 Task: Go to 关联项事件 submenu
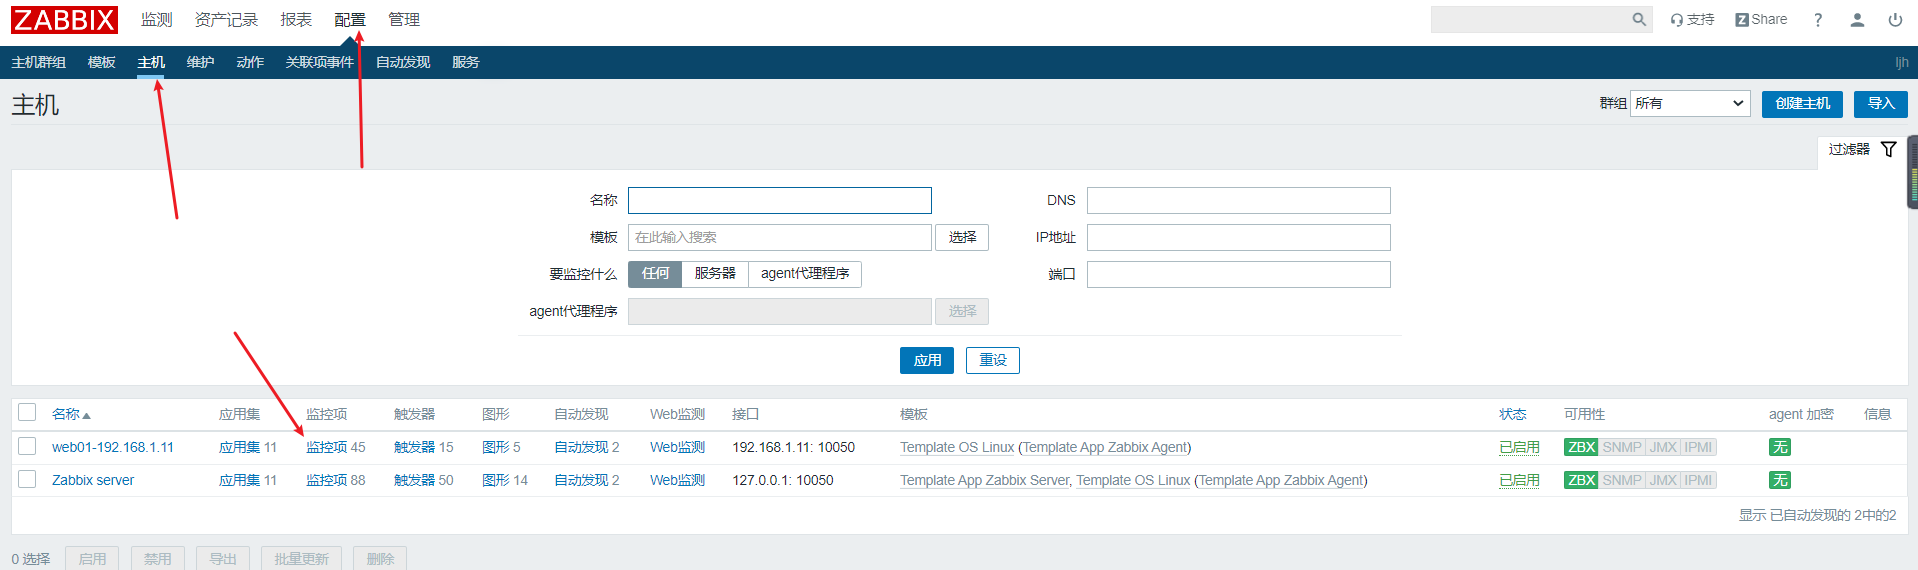[320, 62]
